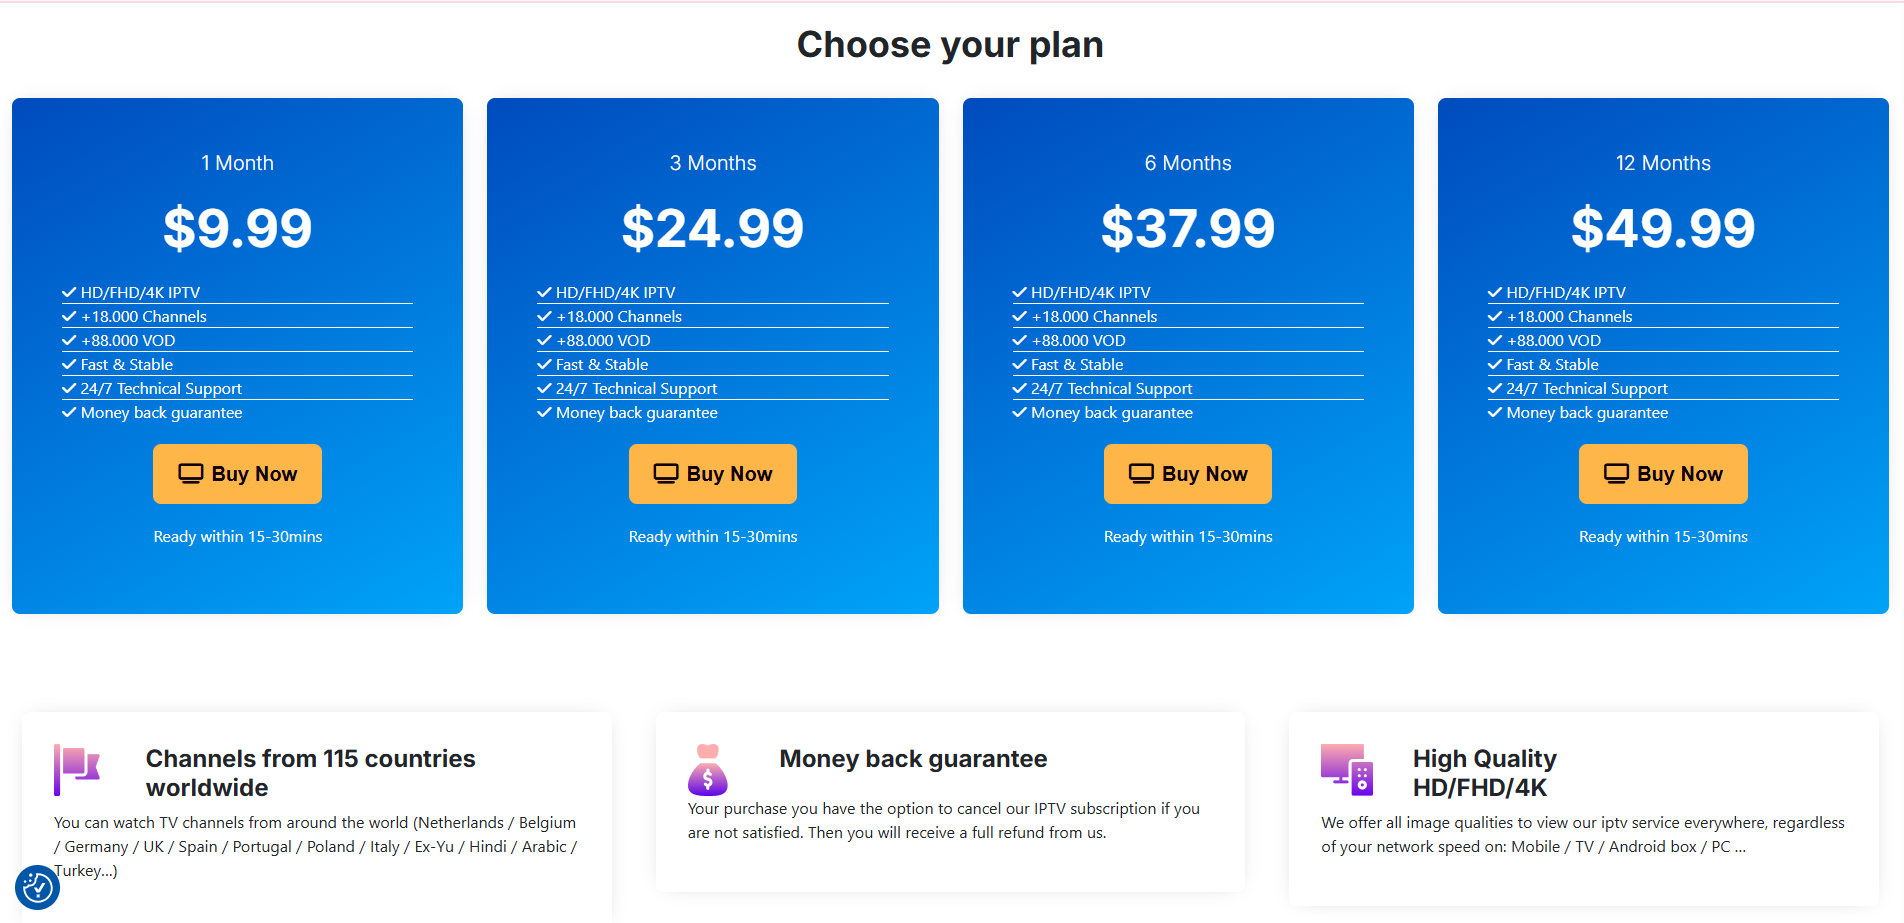The width and height of the screenshot is (1904, 923).
Task: Click the 'Choose your plan' heading
Action: tap(950, 45)
